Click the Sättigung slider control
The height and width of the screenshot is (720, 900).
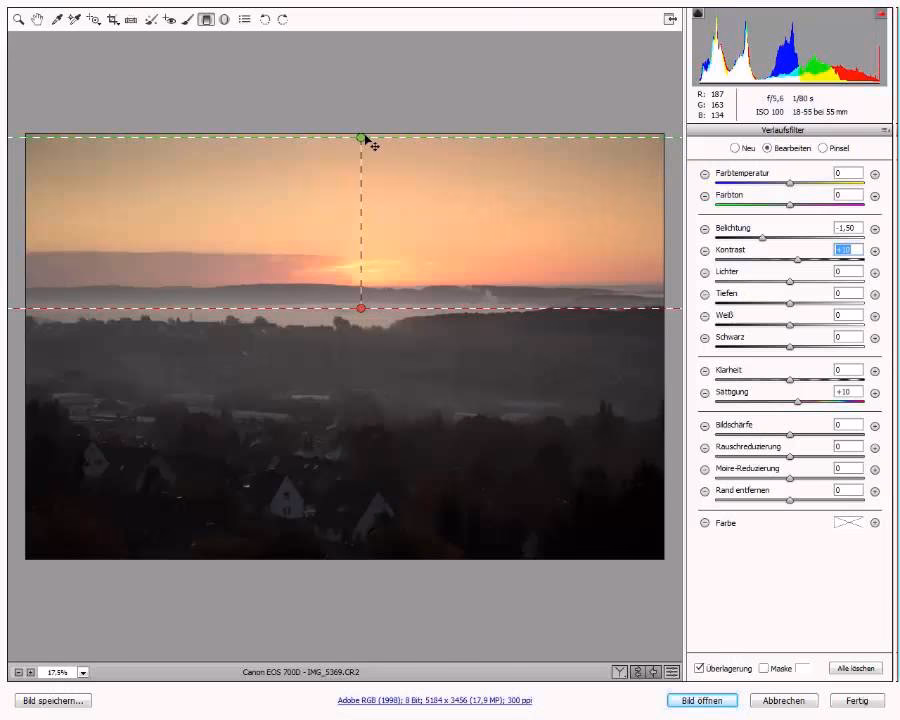point(798,402)
